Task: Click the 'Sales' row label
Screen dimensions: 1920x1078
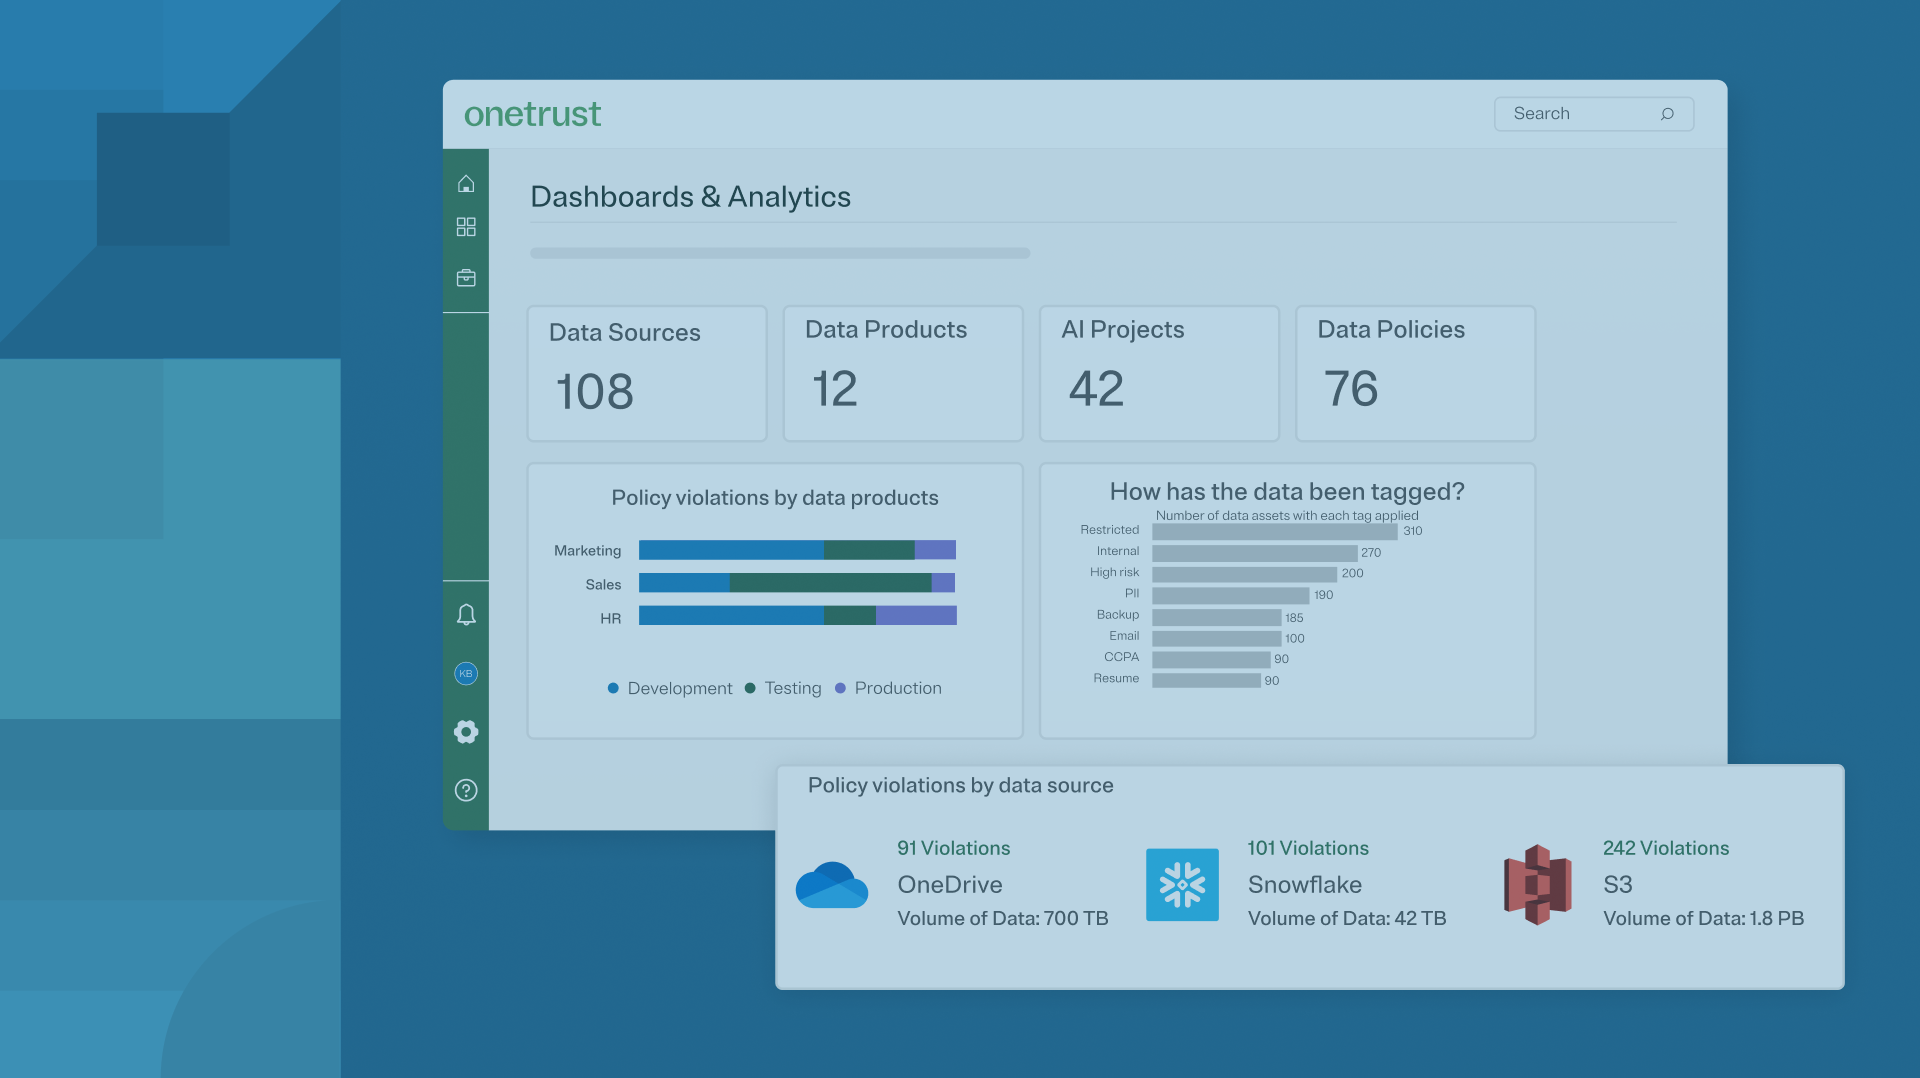Action: pyautogui.click(x=603, y=585)
